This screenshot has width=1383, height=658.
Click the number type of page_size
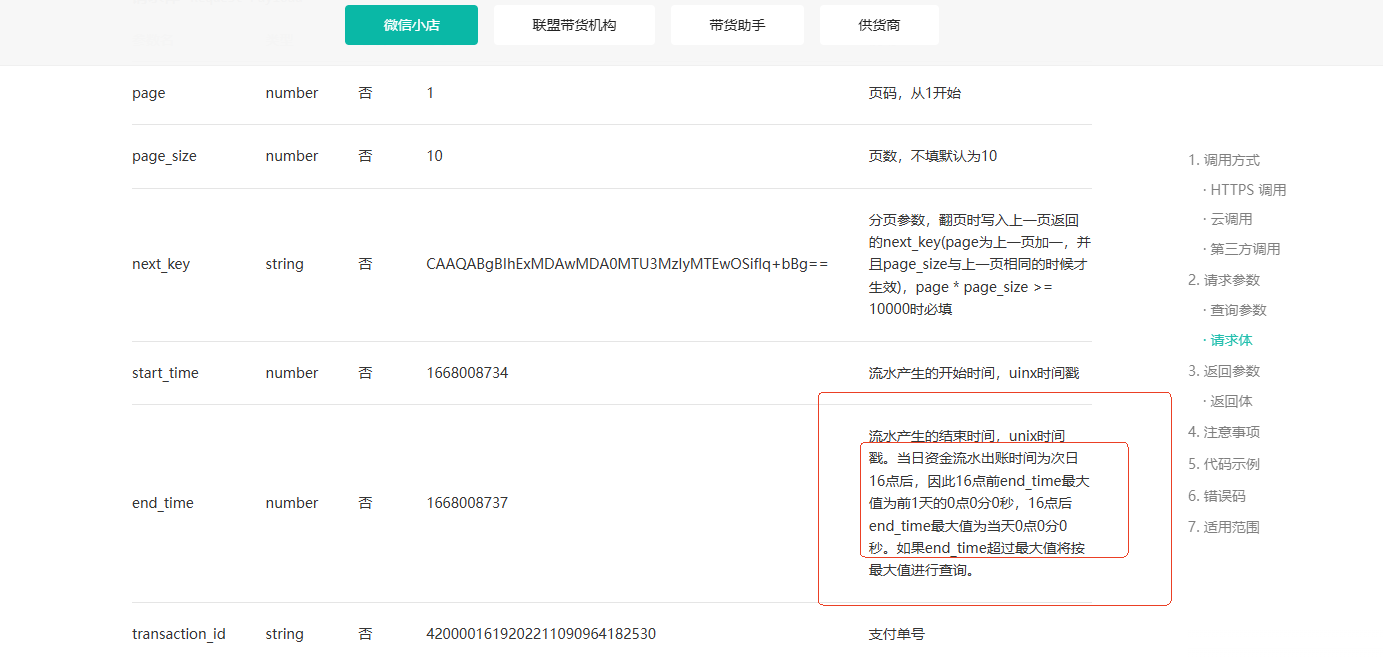click(292, 156)
